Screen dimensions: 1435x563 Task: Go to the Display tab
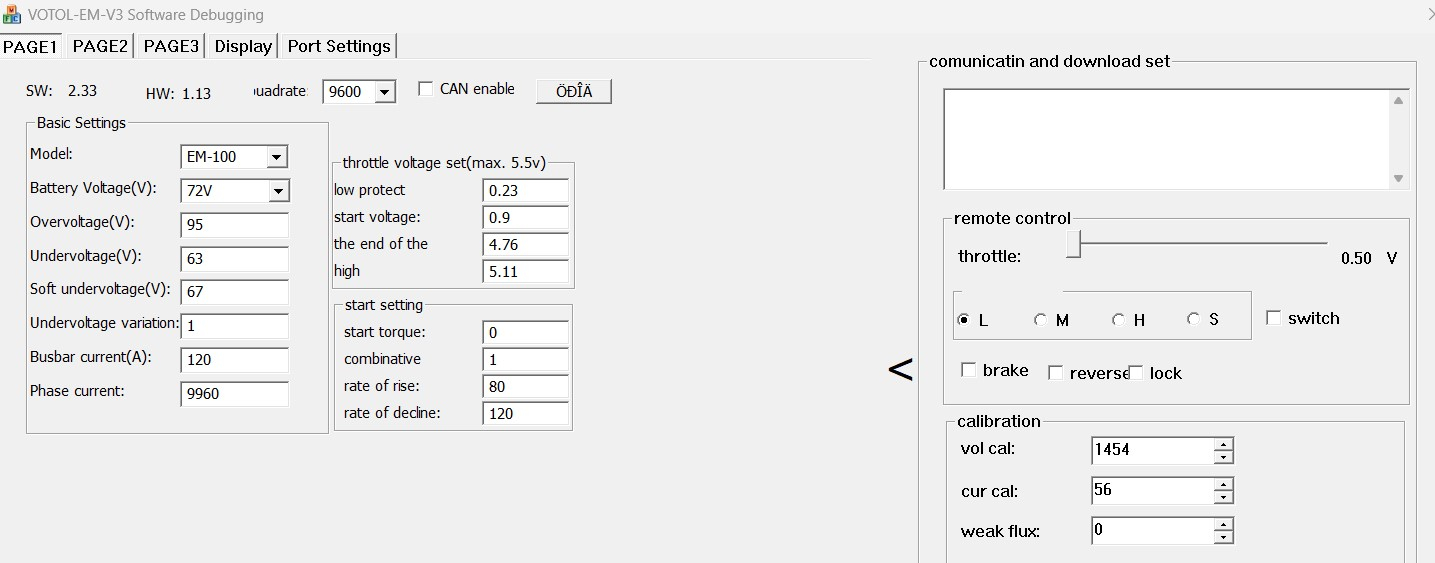pyautogui.click(x=243, y=46)
